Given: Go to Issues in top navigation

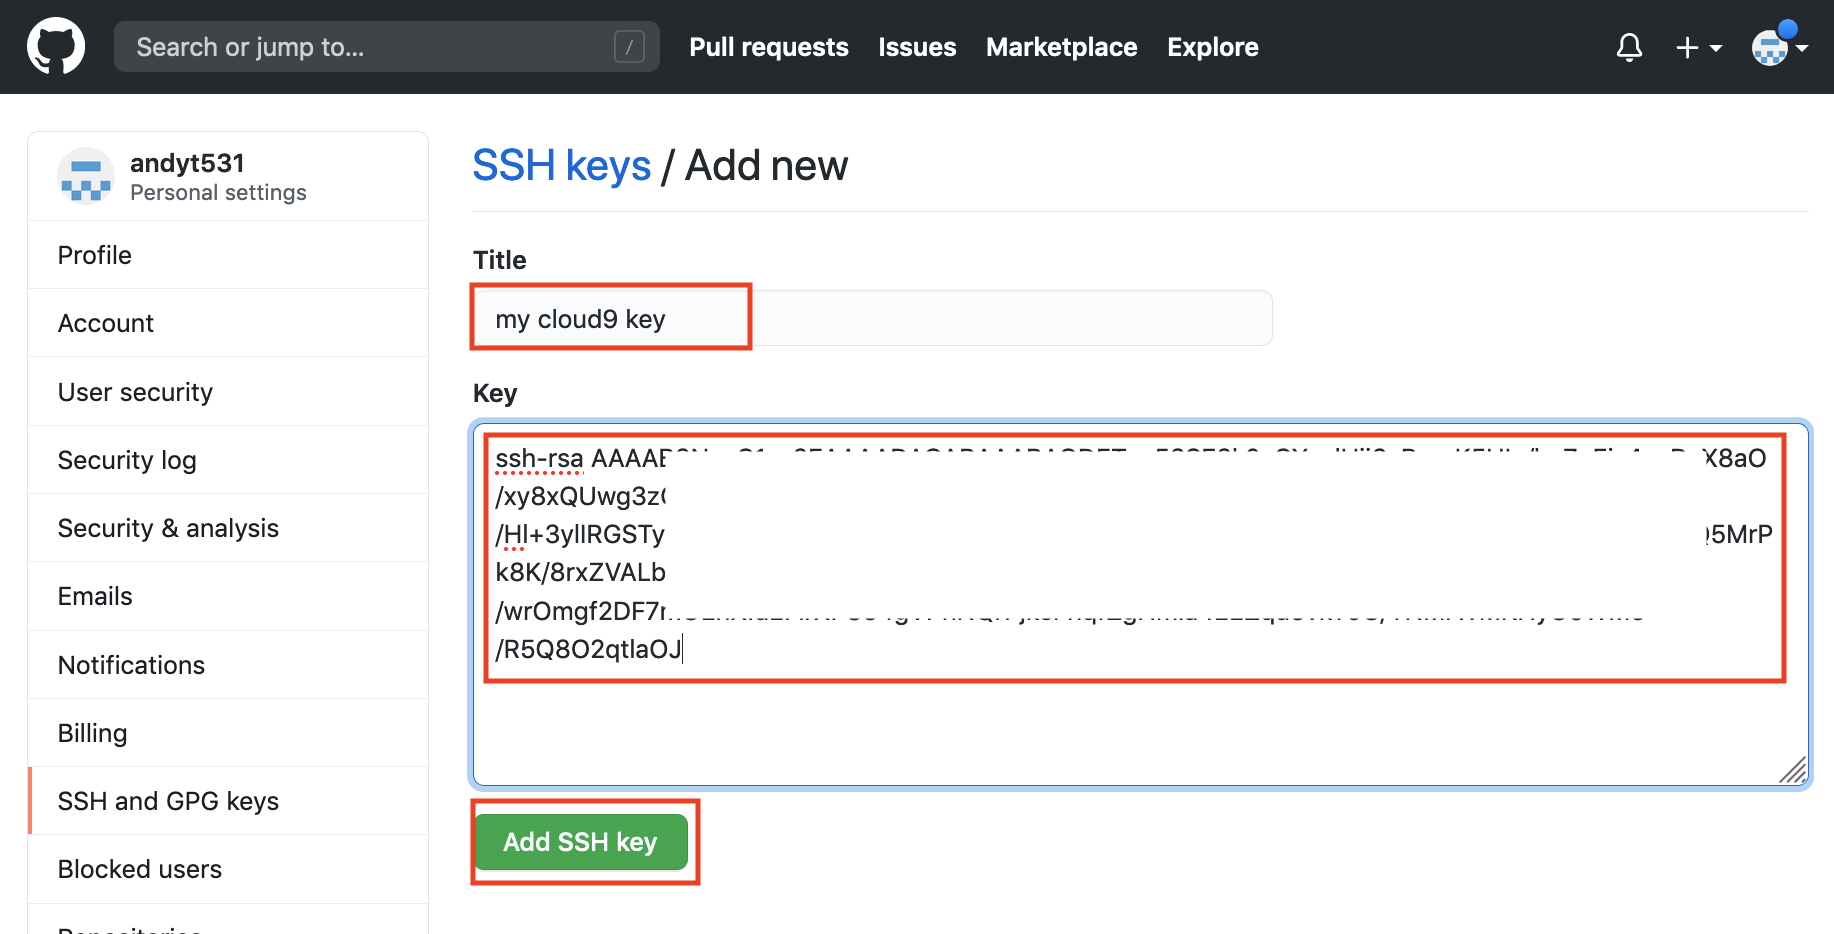Looking at the screenshot, I should (917, 47).
